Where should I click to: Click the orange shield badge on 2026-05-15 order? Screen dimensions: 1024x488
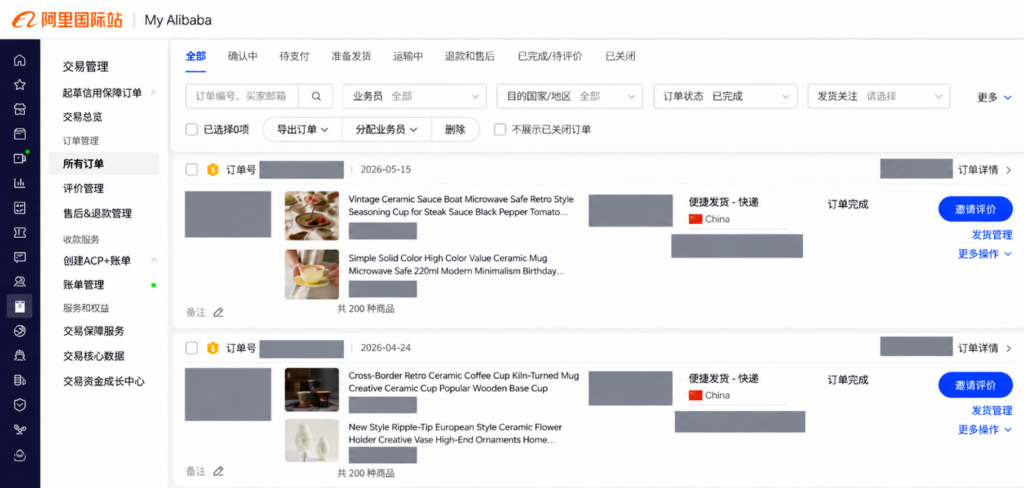212,170
